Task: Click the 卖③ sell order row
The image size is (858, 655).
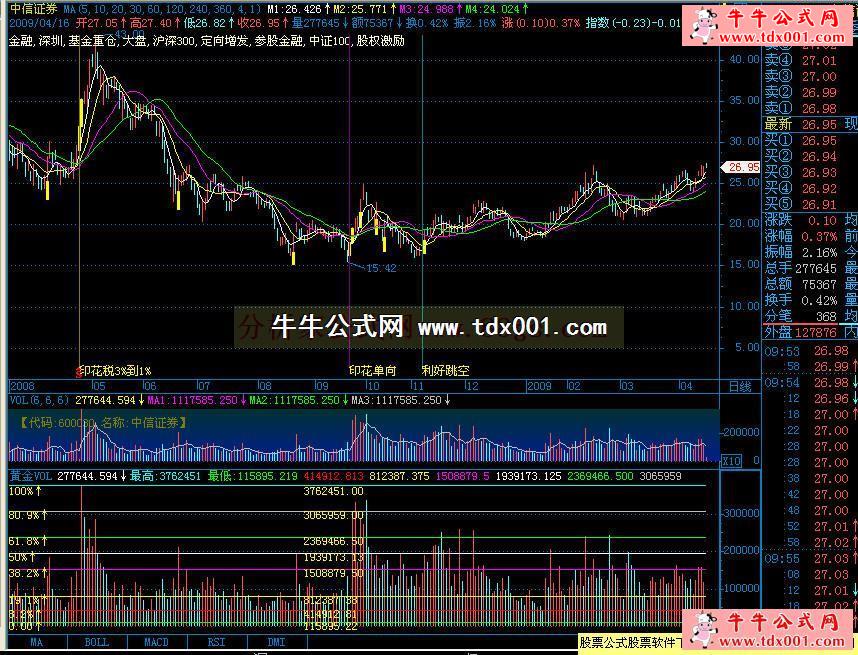Action: tap(801, 76)
